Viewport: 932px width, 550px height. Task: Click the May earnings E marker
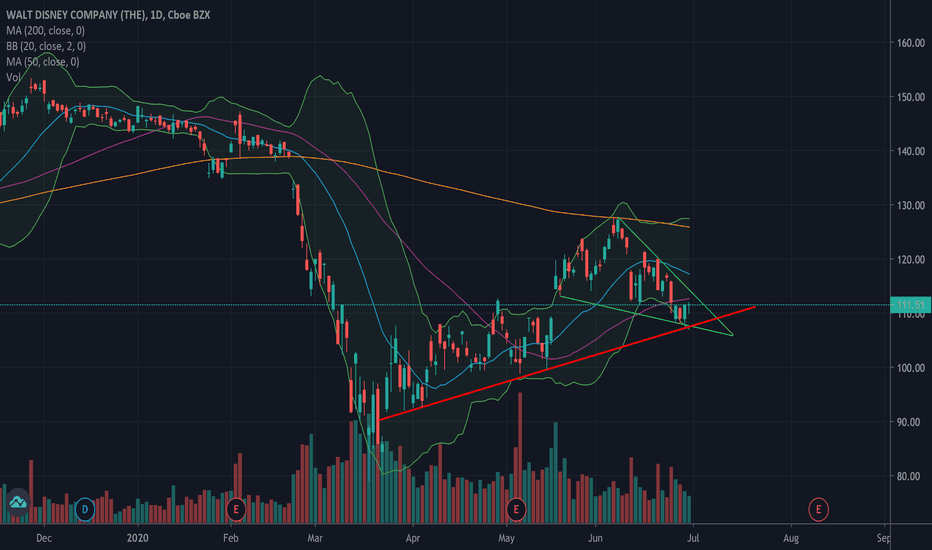tap(516, 510)
